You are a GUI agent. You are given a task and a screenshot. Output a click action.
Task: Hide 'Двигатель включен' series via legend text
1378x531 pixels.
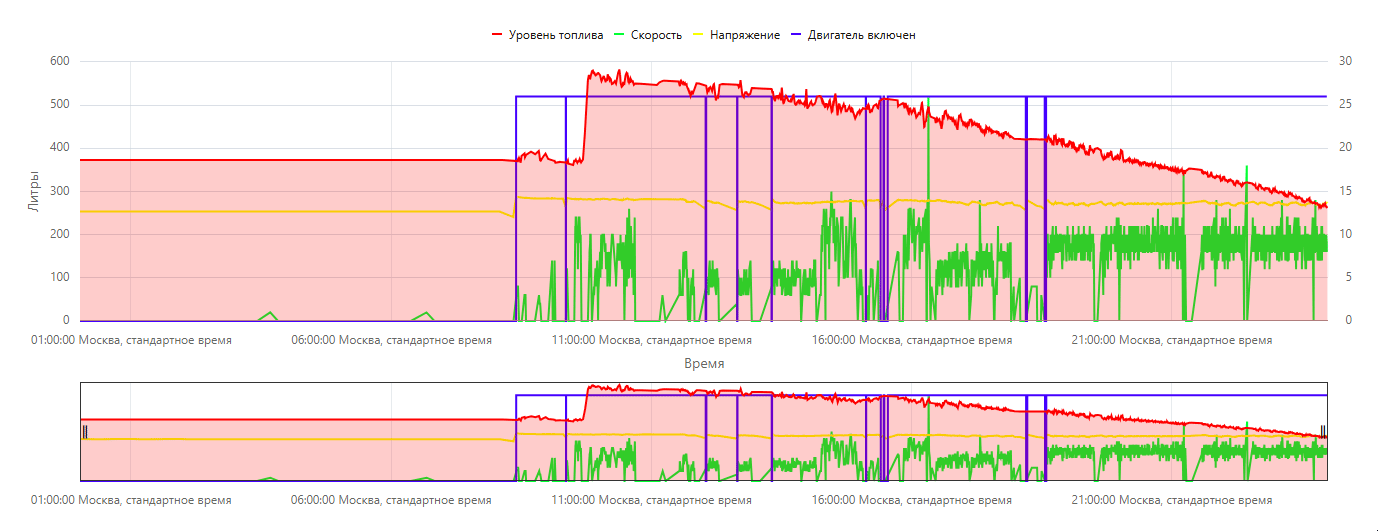click(861, 35)
